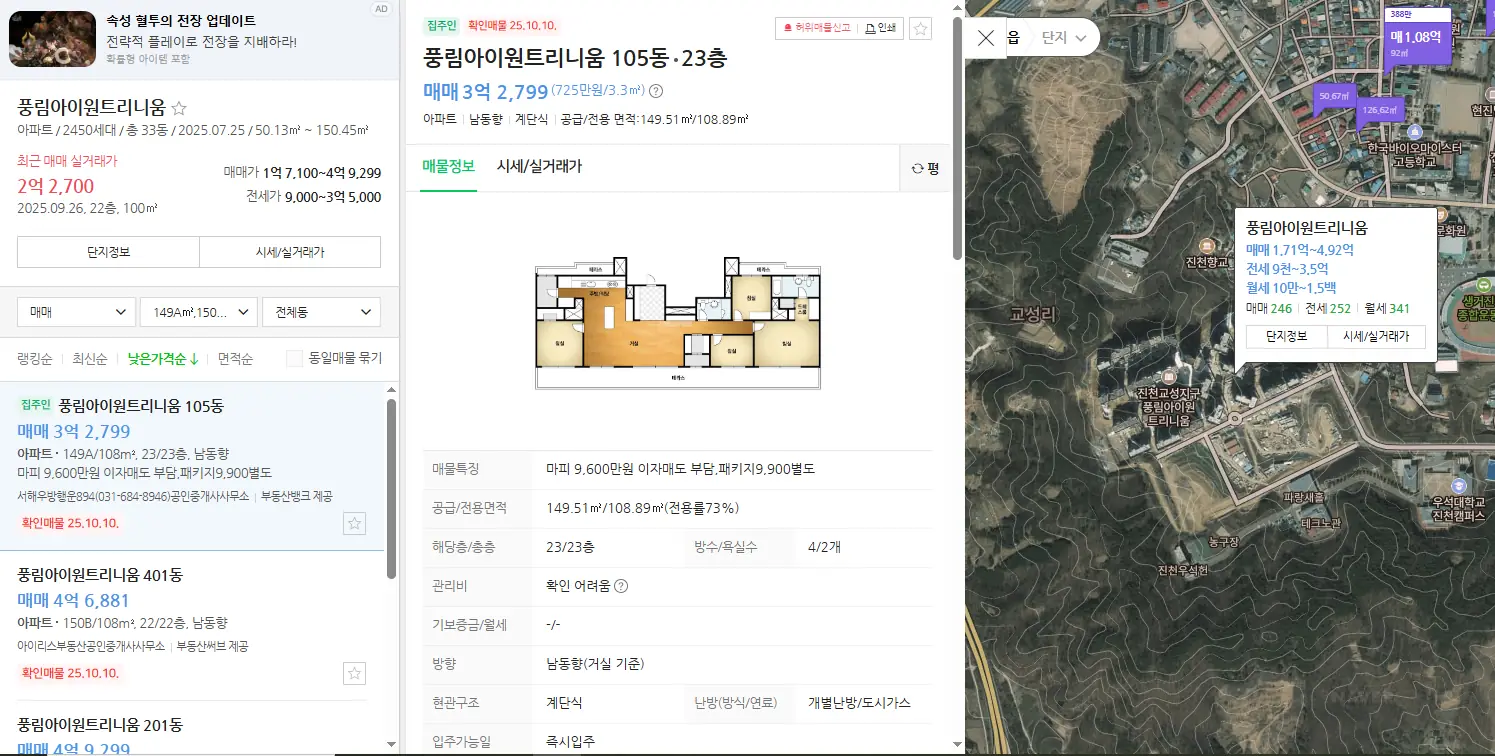Click the help icon beside 확인 어려움

tap(620, 586)
